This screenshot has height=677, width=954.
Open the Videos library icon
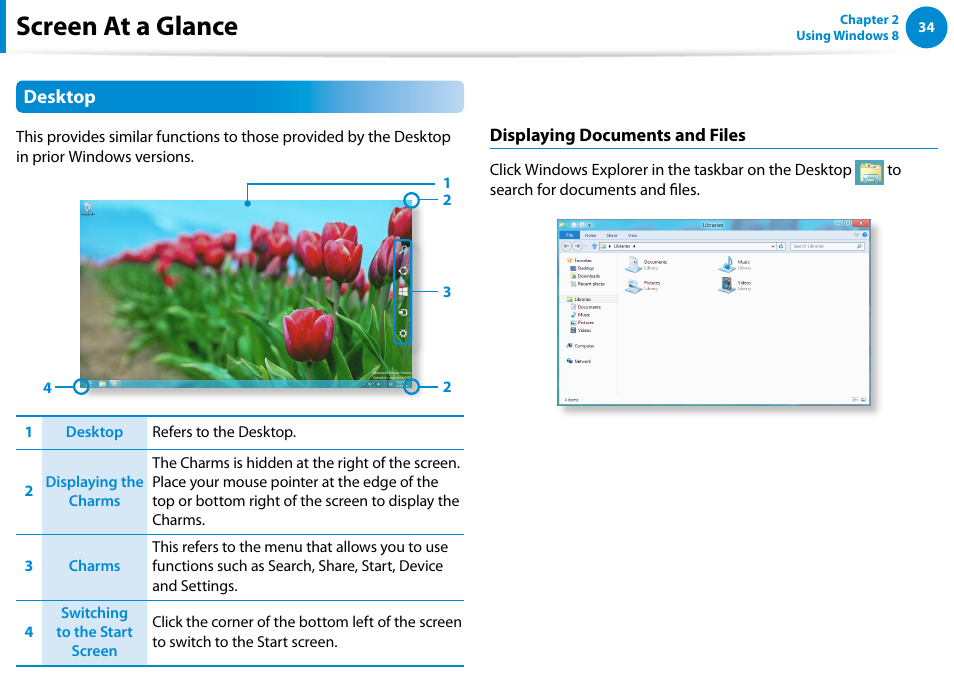[727, 286]
